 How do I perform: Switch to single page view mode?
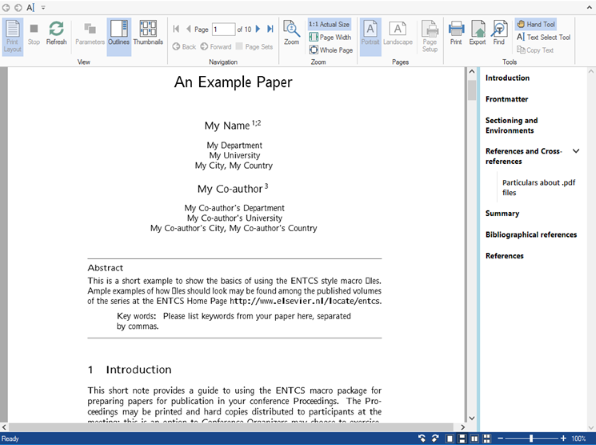click(450, 439)
